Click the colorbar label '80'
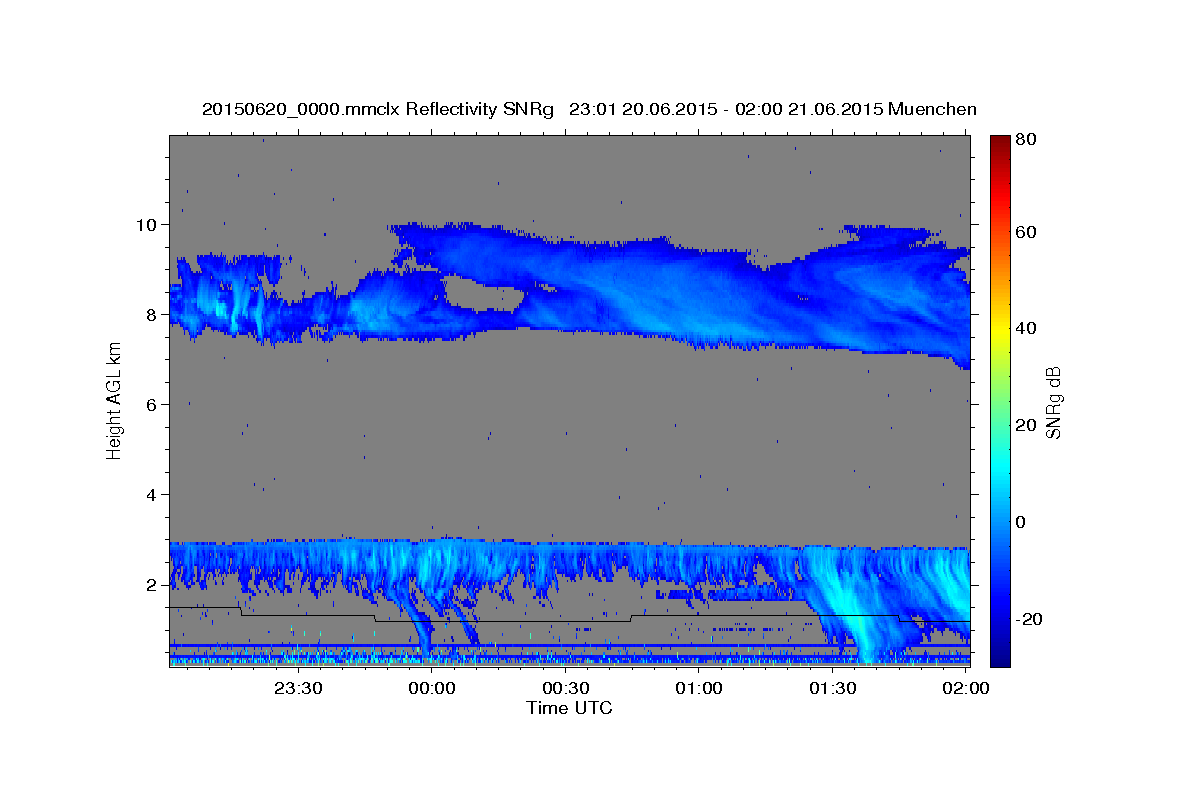 (x=1024, y=140)
